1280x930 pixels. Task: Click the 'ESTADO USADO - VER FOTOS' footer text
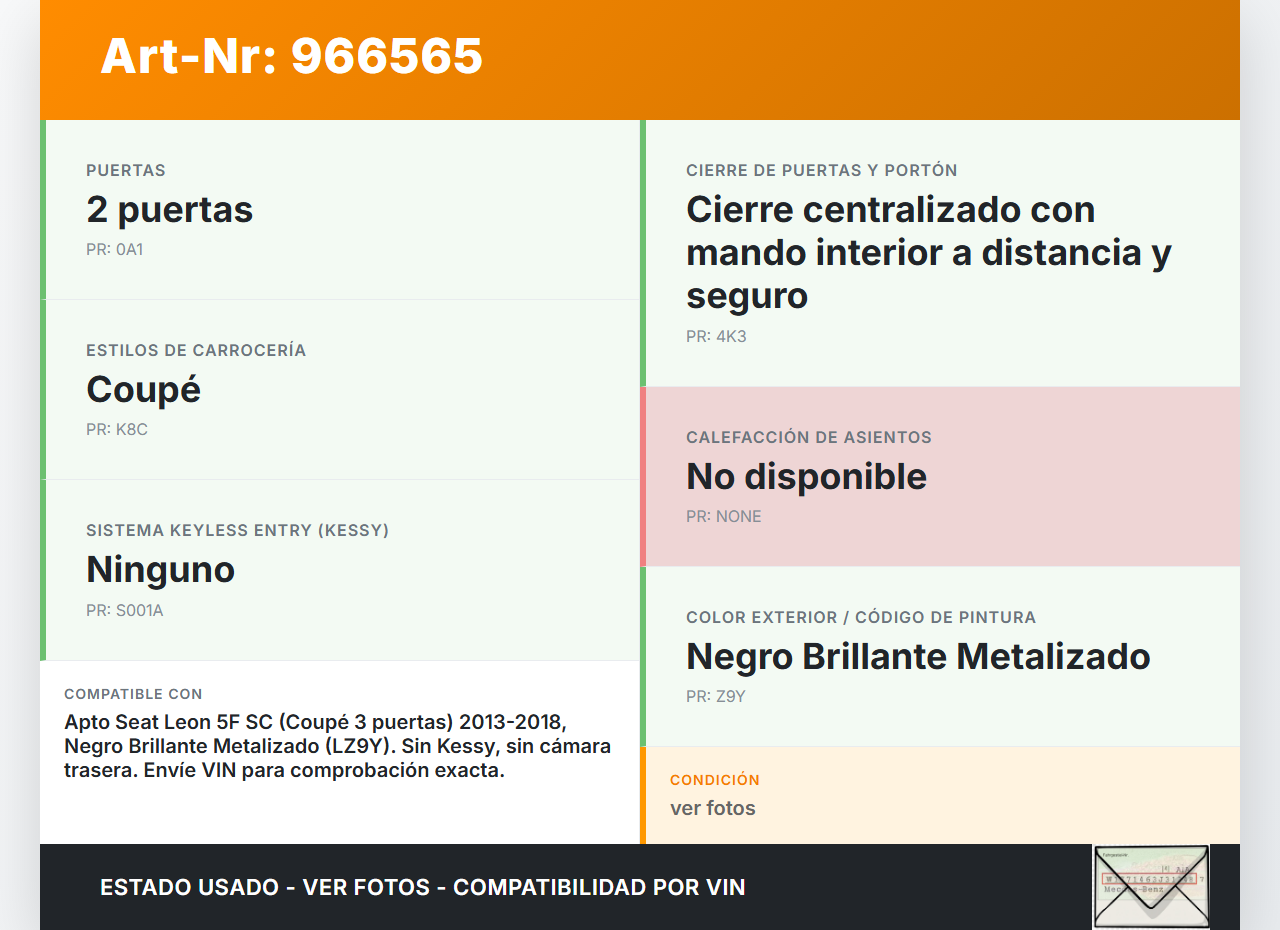(x=423, y=887)
